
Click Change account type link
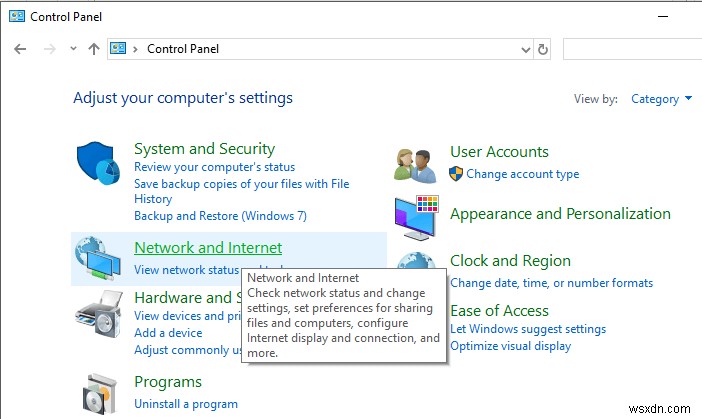tap(522, 173)
